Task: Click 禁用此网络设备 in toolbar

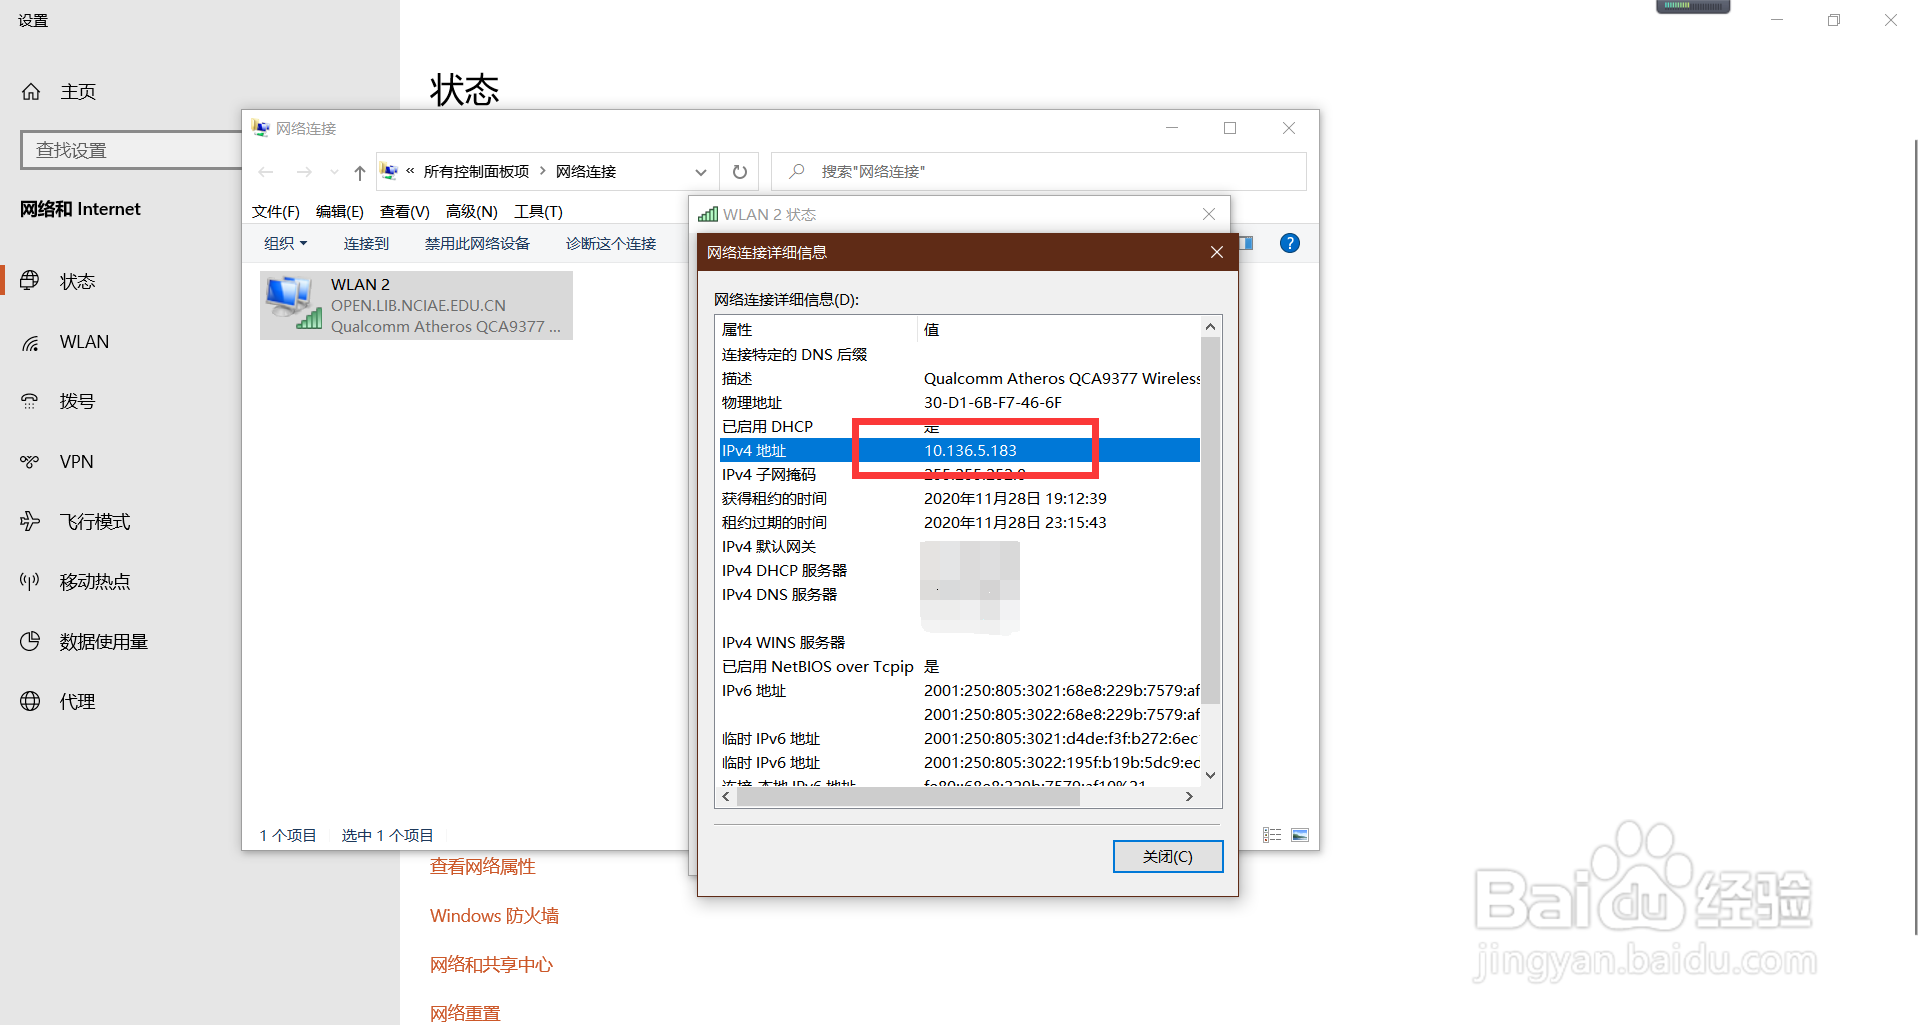Action: 477,243
